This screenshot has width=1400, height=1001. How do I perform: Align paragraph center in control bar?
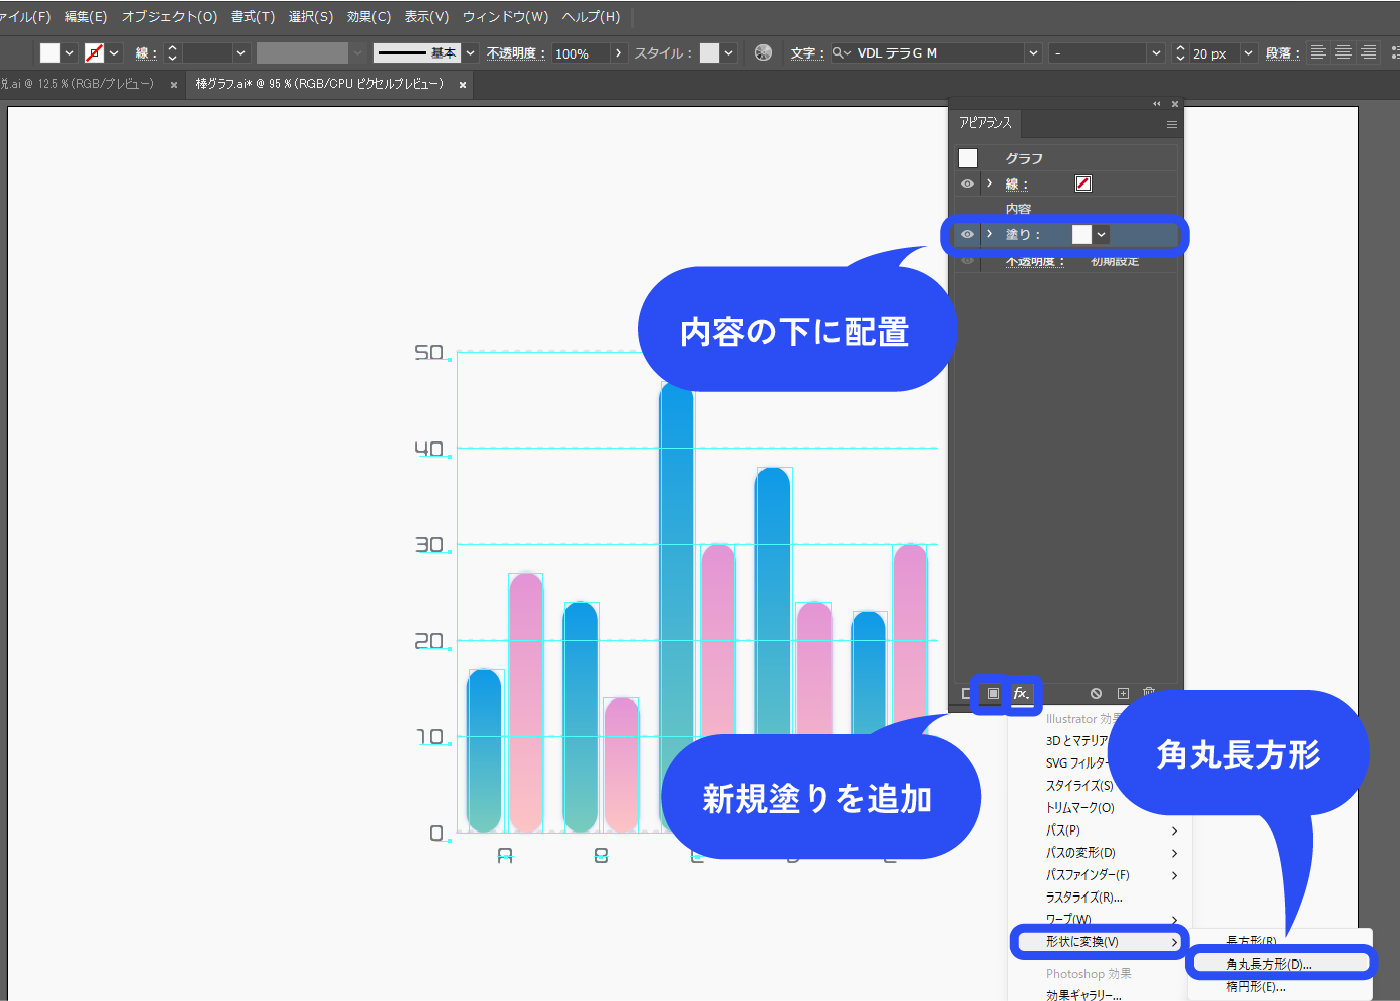point(1343,53)
